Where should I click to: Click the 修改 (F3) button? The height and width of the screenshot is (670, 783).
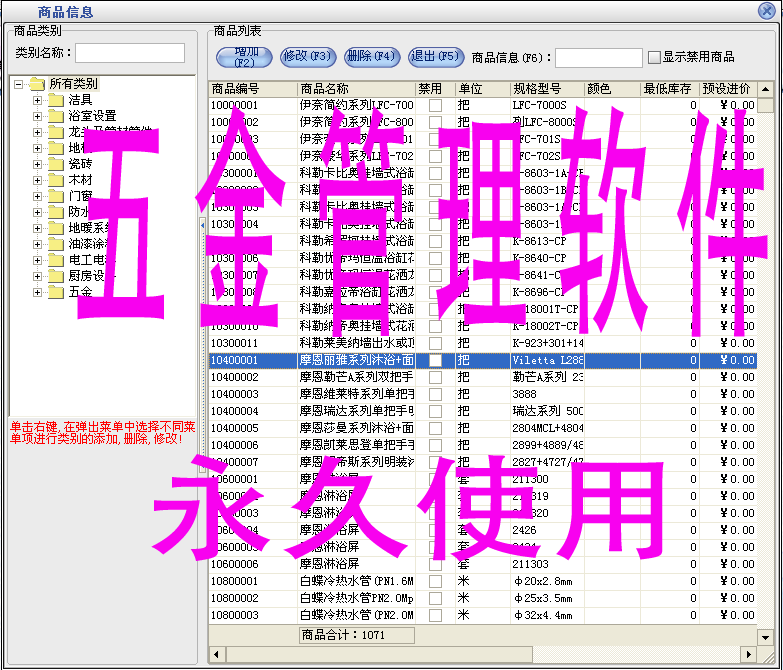click(308, 56)
